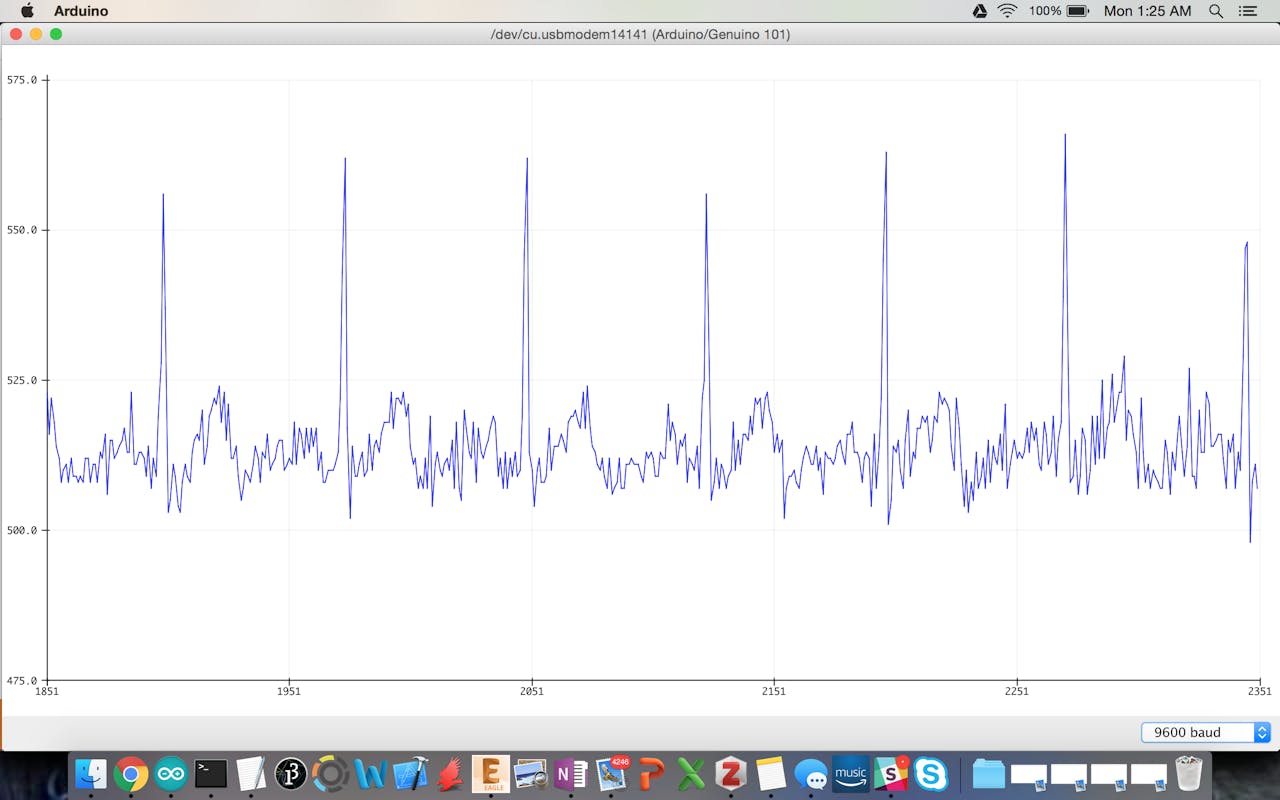Click the 2251 x-axis label
1280x800 pixels.
[x=1016, y=691]
